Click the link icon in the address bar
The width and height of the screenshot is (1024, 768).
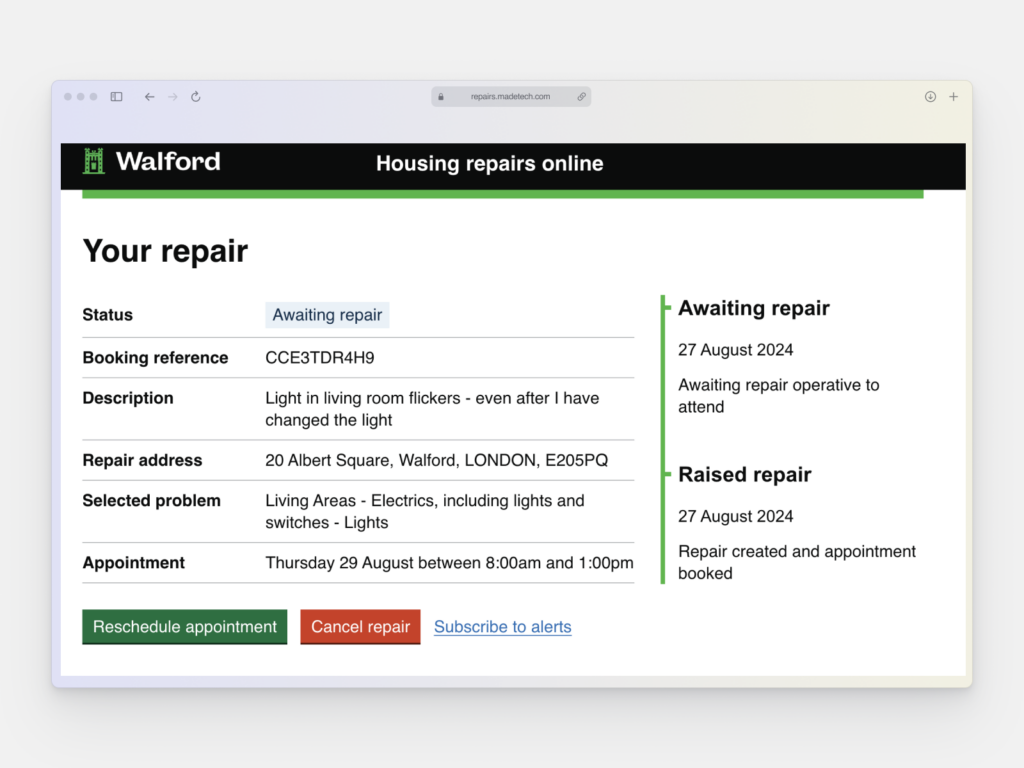[x=581, y=97]
